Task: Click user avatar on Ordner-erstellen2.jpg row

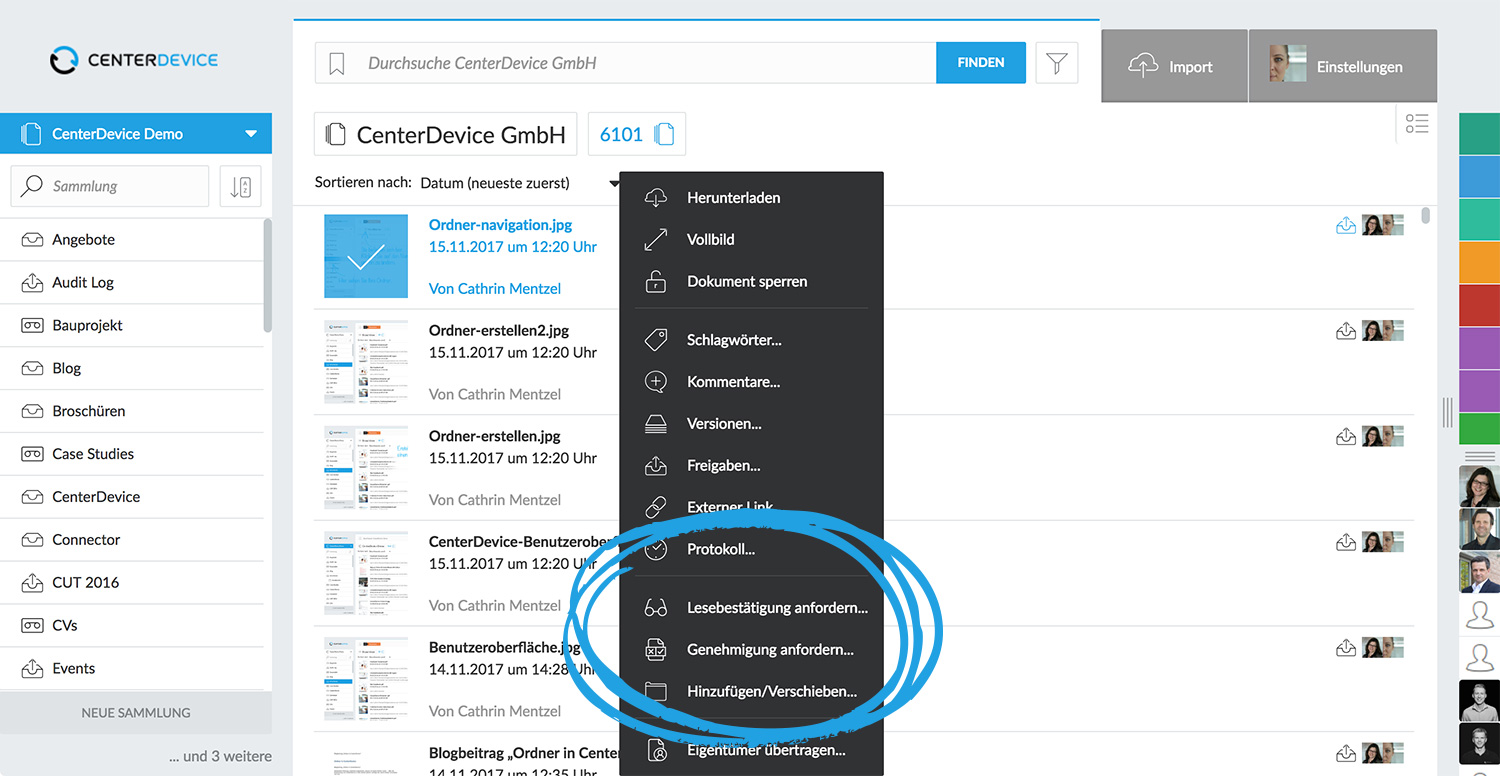Action: click(1383, 331)
